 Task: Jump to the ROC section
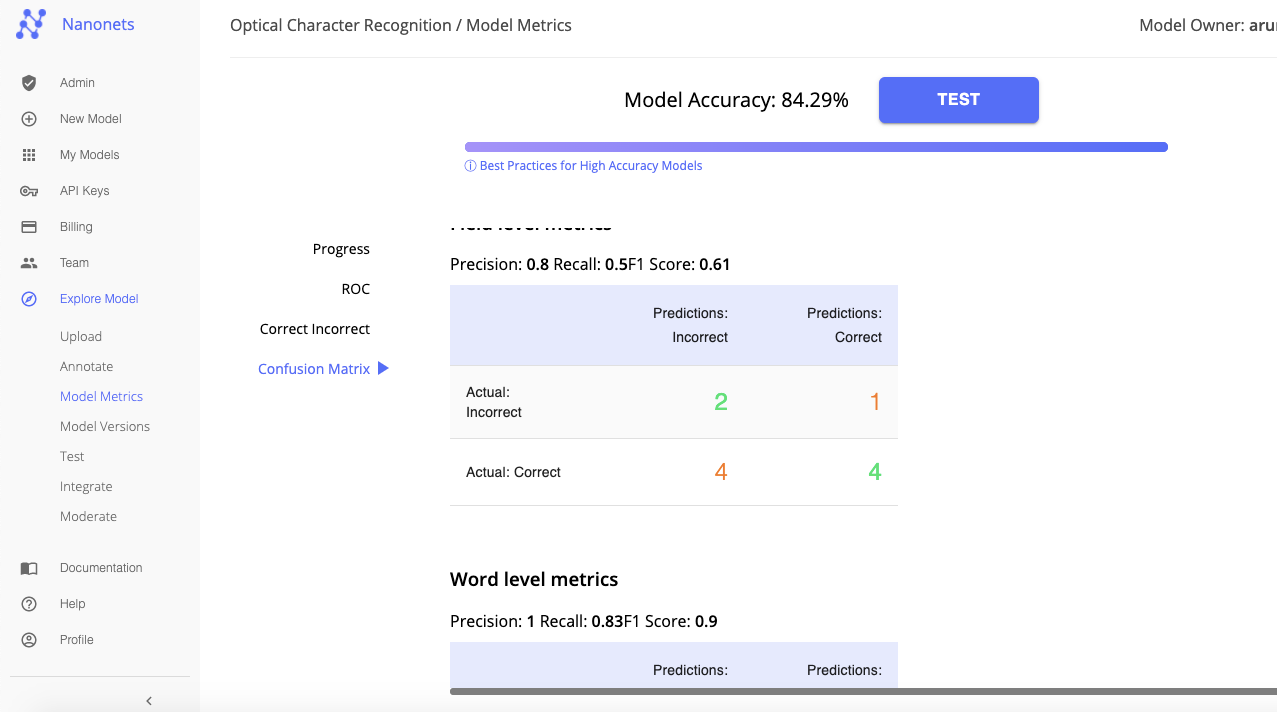click(x=355, y=289)
